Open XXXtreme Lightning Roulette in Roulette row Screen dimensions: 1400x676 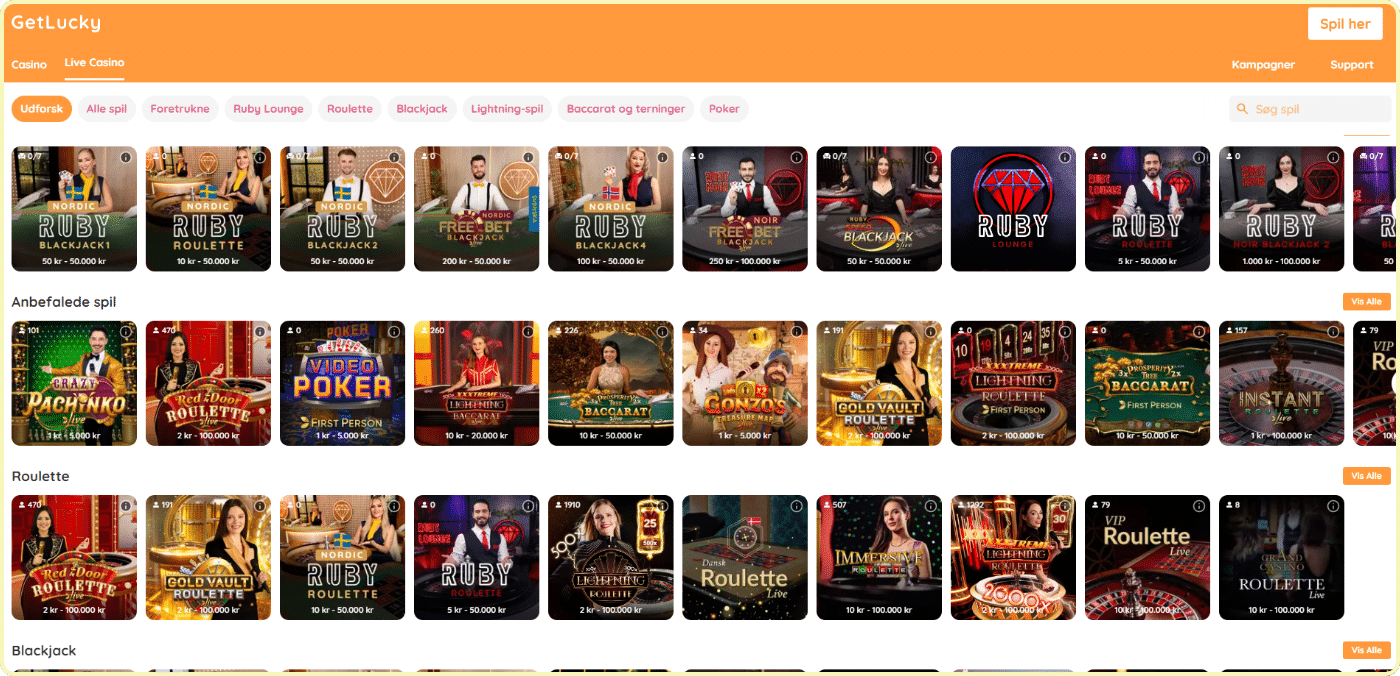1013,558
